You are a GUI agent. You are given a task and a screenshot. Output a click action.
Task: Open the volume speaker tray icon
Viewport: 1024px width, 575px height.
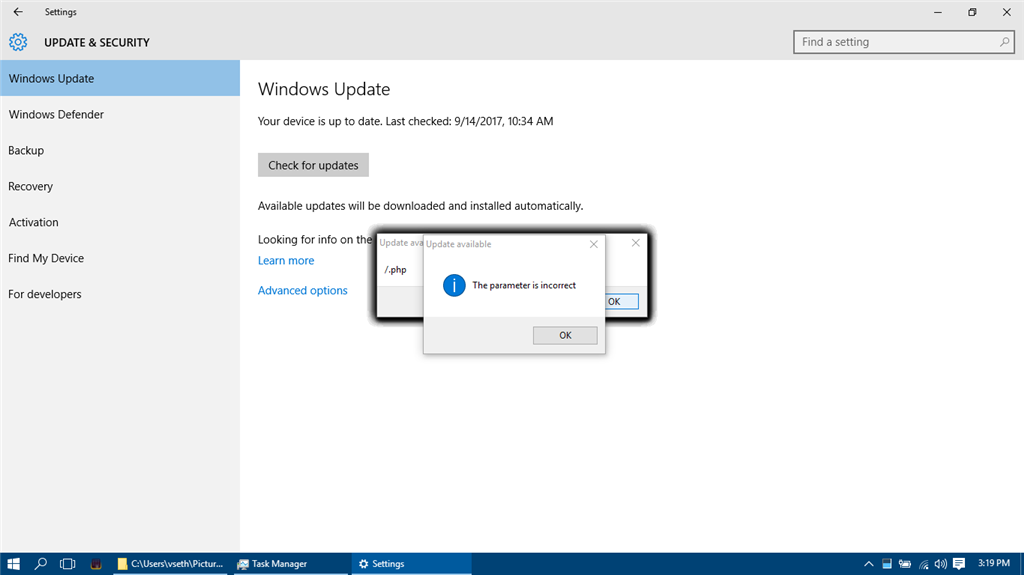pos(940,564)
